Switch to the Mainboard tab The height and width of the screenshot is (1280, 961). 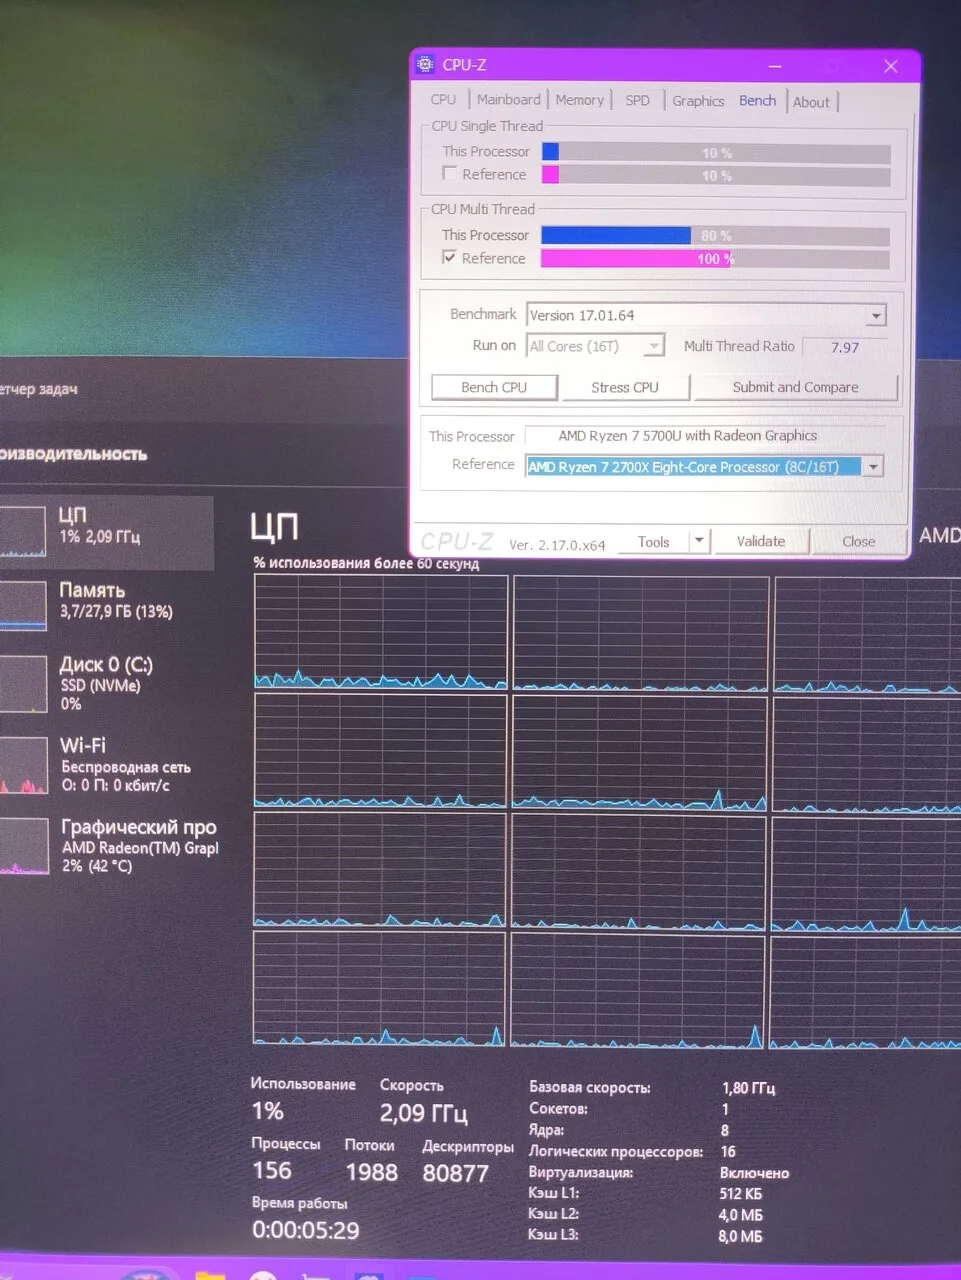coord(508,100)
